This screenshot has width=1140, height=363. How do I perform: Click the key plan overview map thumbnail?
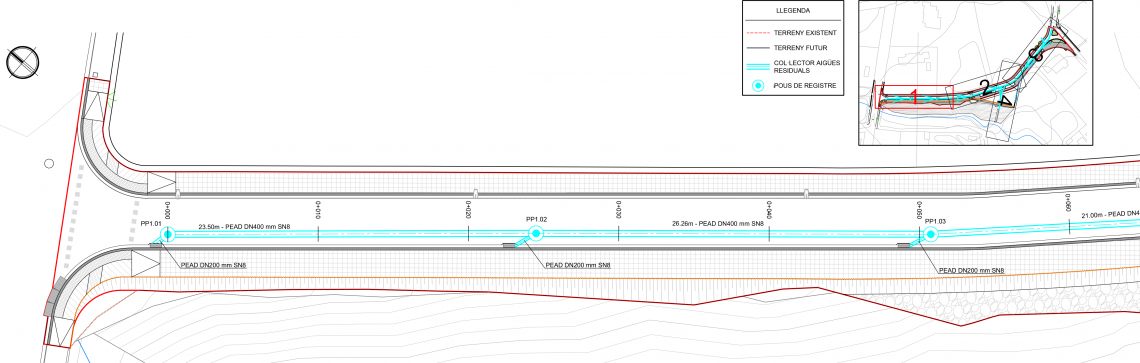point(975,73)
